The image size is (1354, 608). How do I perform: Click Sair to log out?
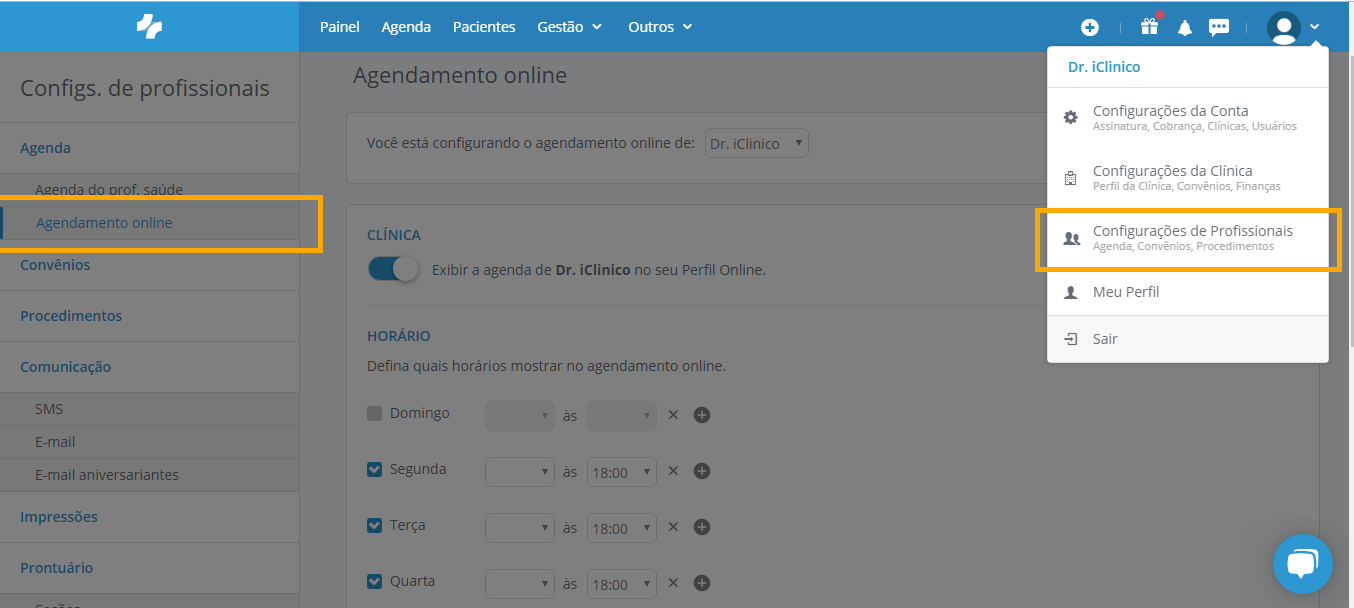(1188, 339)
